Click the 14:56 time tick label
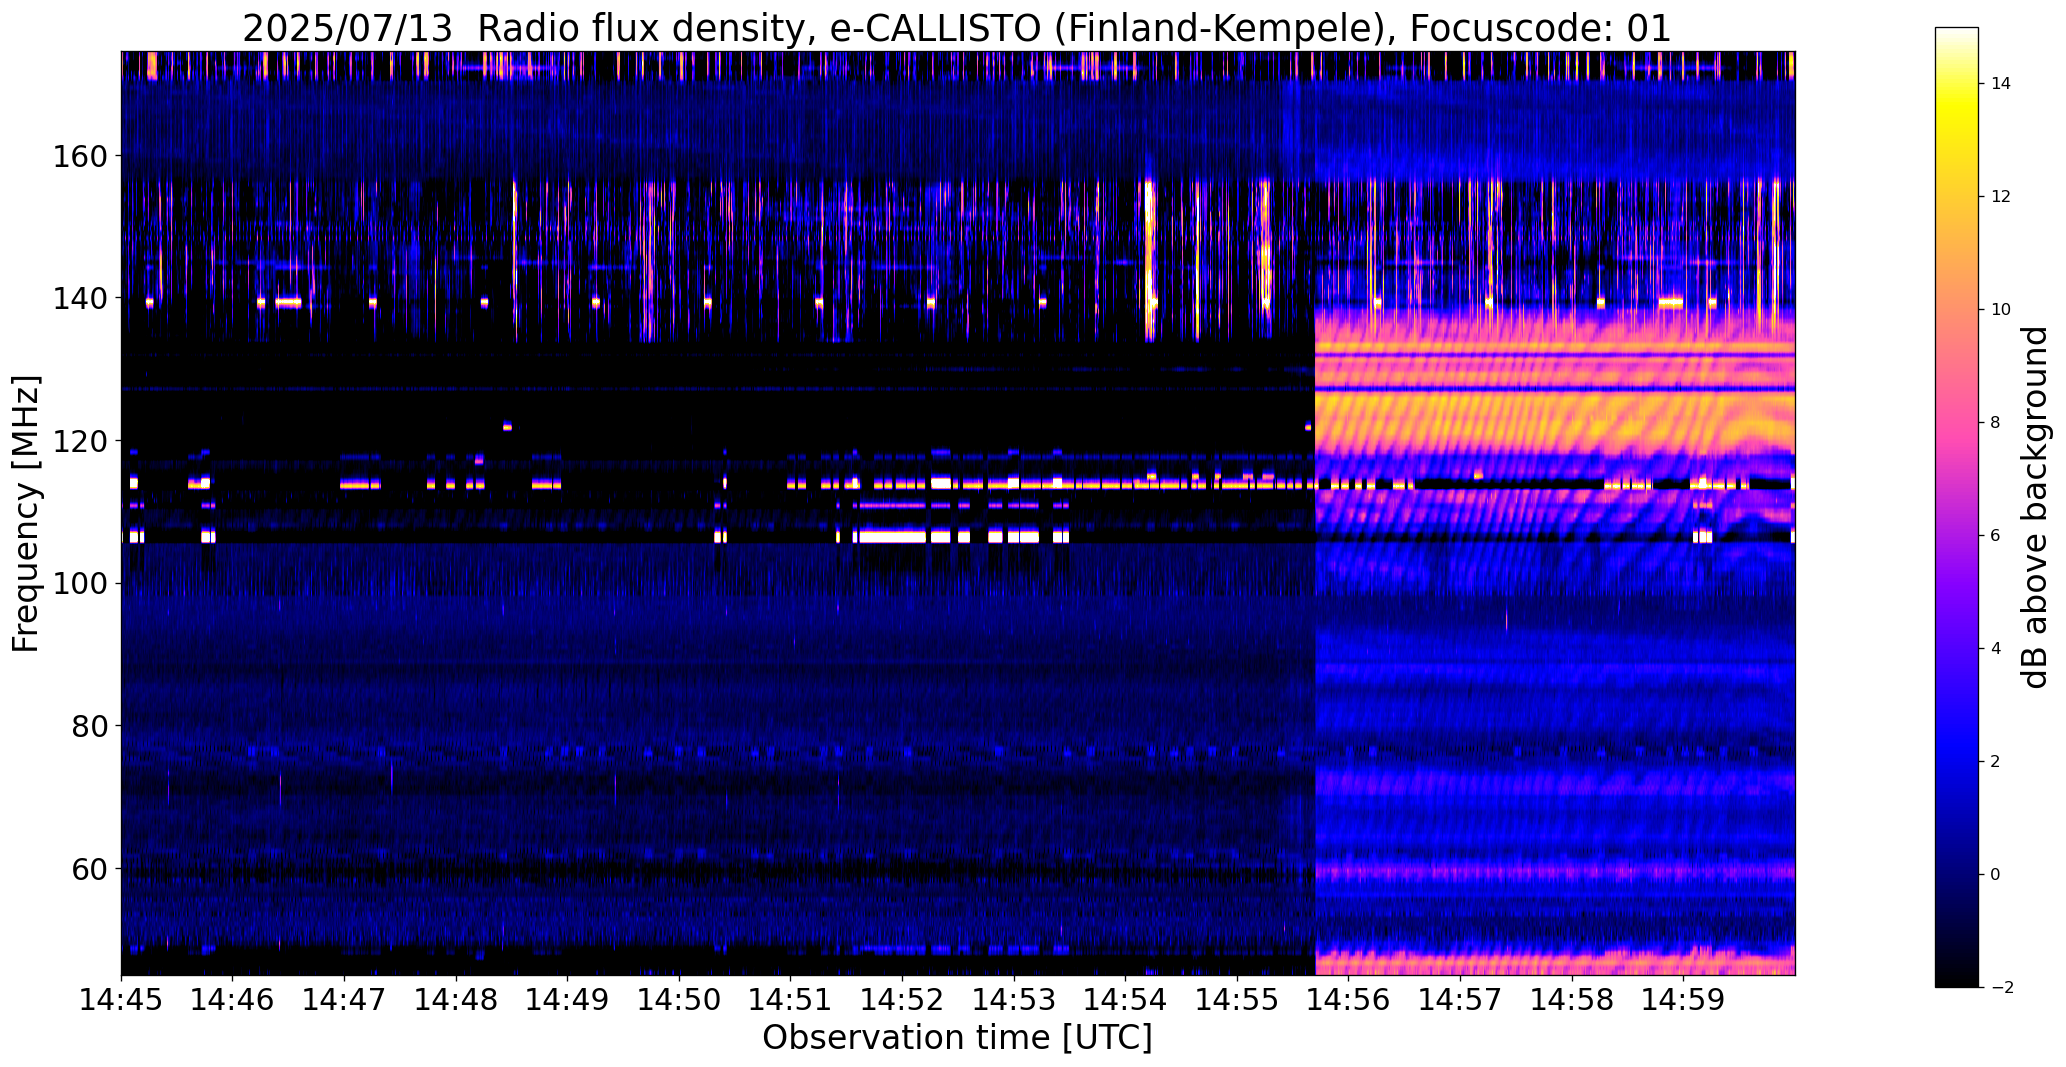2066x1067 pixels. point(1349,999)
